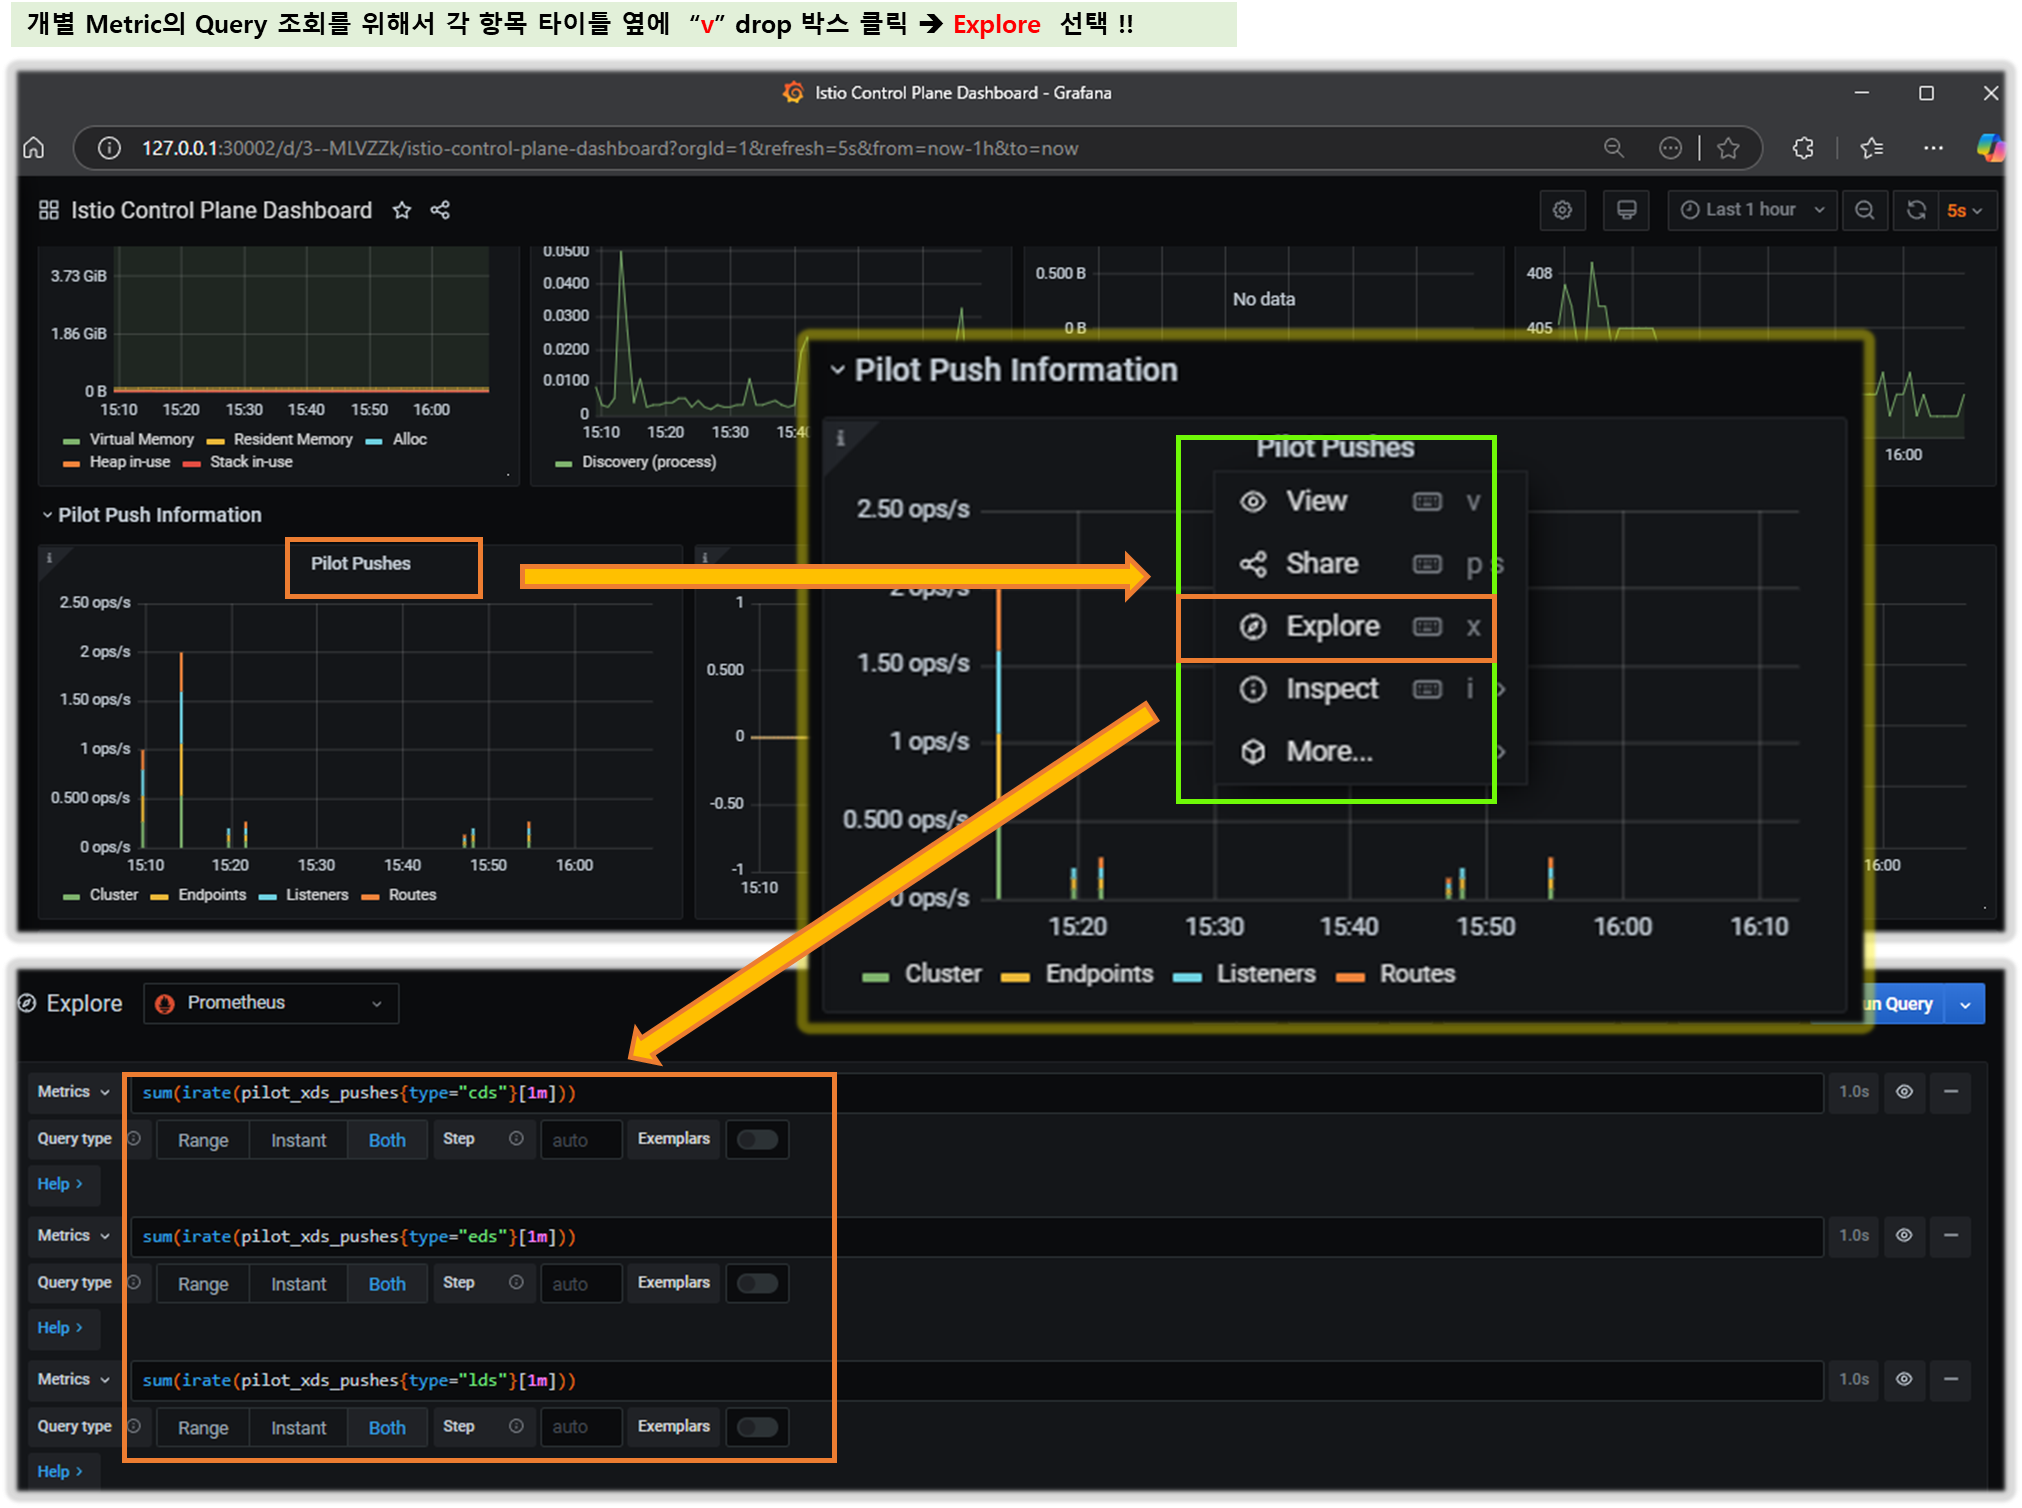The image size is (2022, 1508).
Task: Open Help link under the first query
Action: 59,1184
